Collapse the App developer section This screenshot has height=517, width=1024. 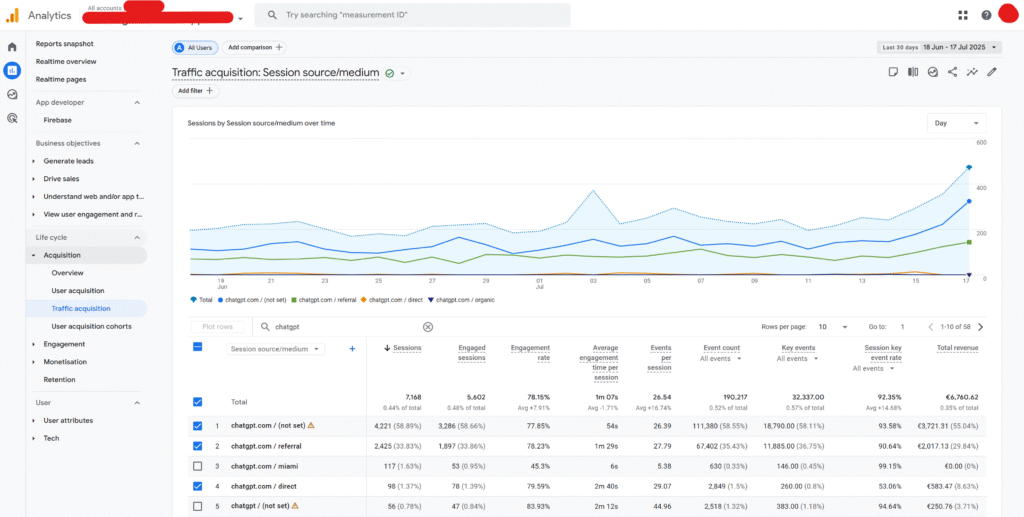pos(137,102)
